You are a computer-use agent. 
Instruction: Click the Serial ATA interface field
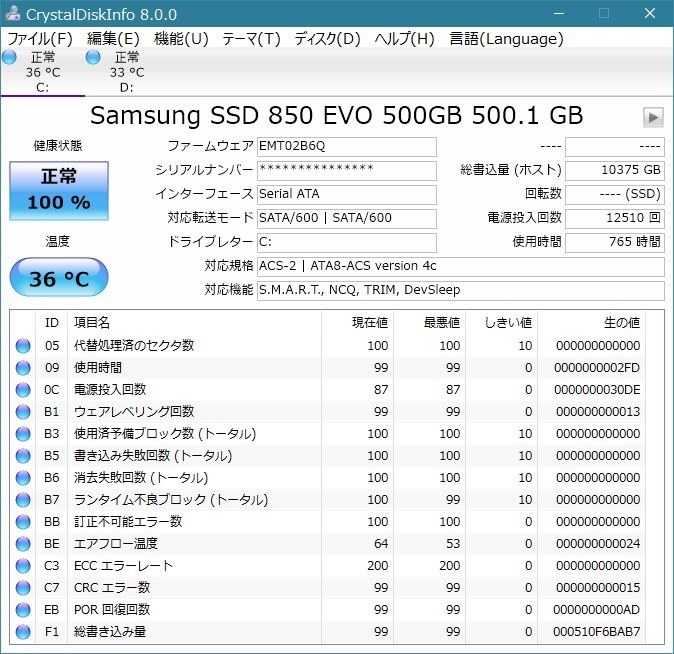pos(347,194)
